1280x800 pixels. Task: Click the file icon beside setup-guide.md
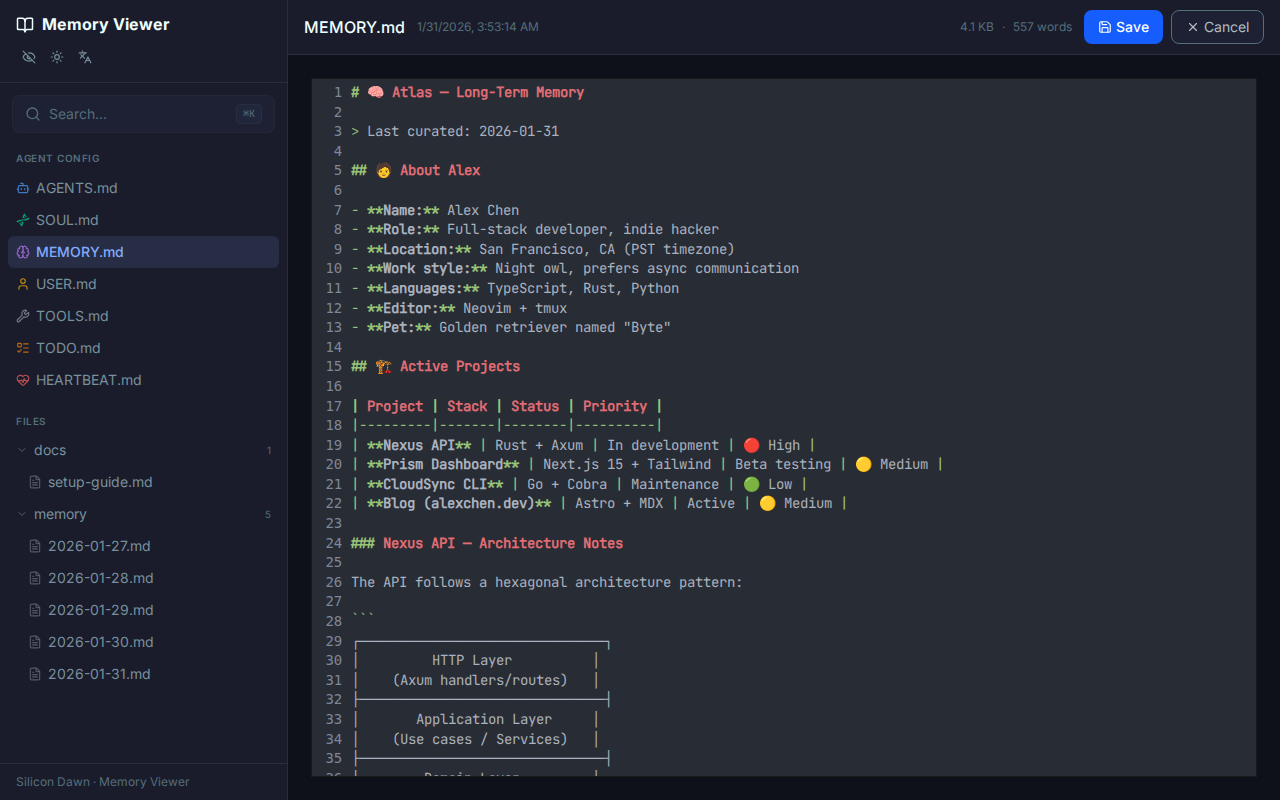coord(36,482)
